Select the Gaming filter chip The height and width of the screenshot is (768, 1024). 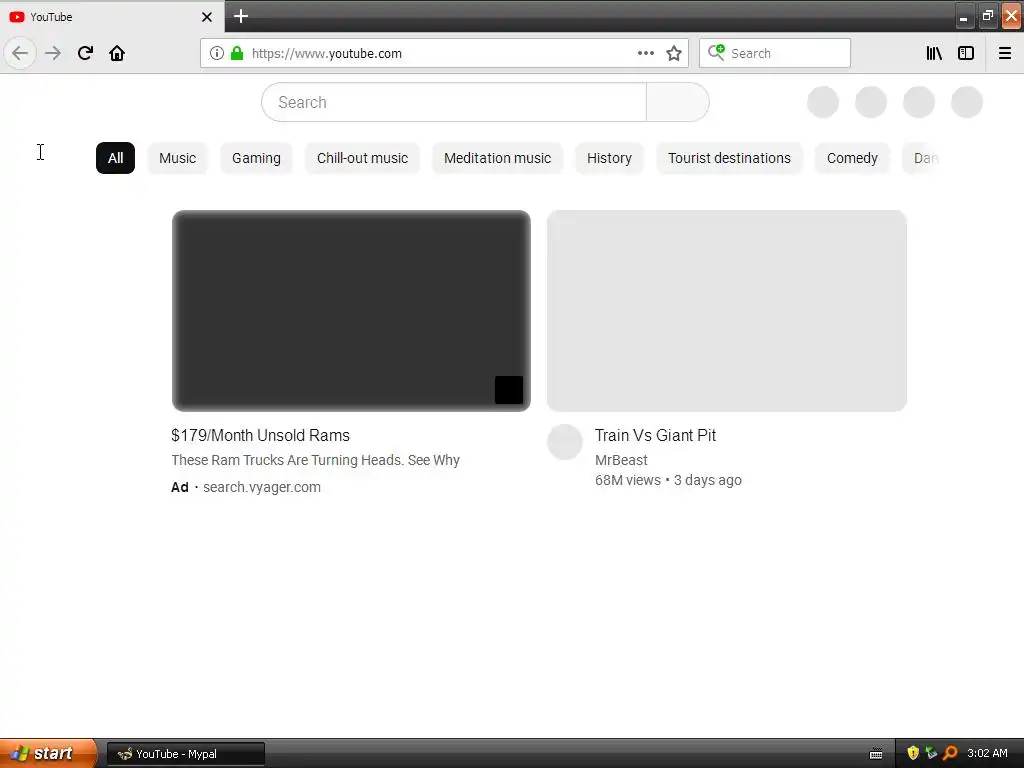[x=256, y=158]
